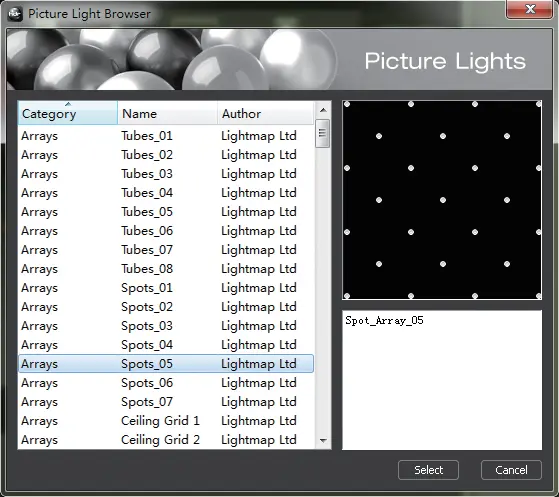559x497 pixels.
Task: Pick the Spots_03 picture light
Action: coord(166,326)
